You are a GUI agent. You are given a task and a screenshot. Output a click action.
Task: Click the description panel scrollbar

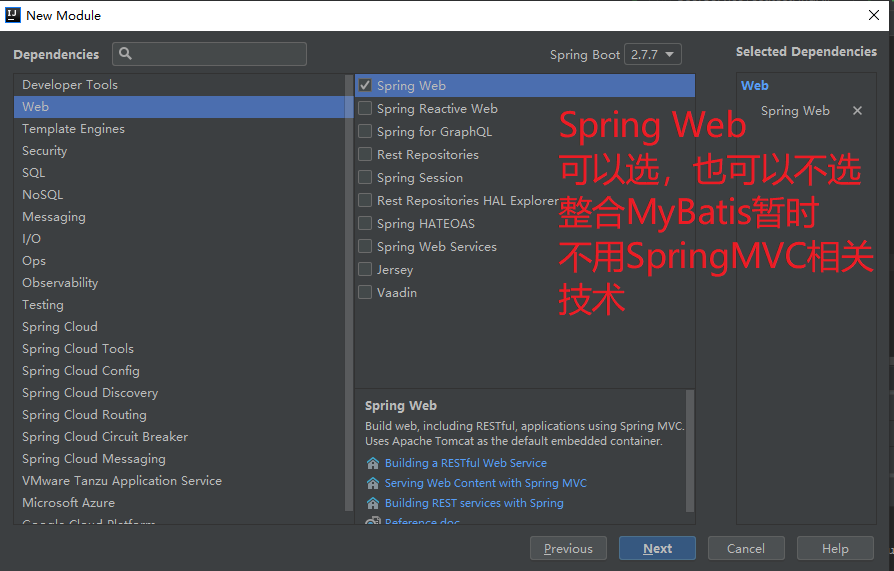[x=689, y=451]
